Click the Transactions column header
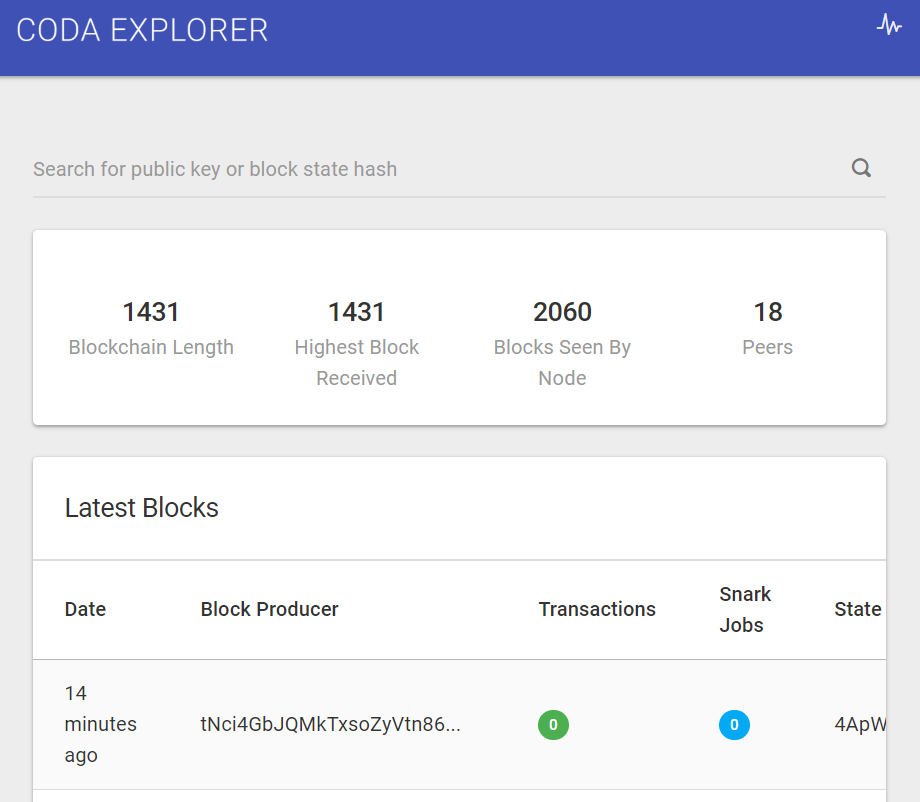Image resolution: width=920 pixels, height=802 pixels. 597,609
